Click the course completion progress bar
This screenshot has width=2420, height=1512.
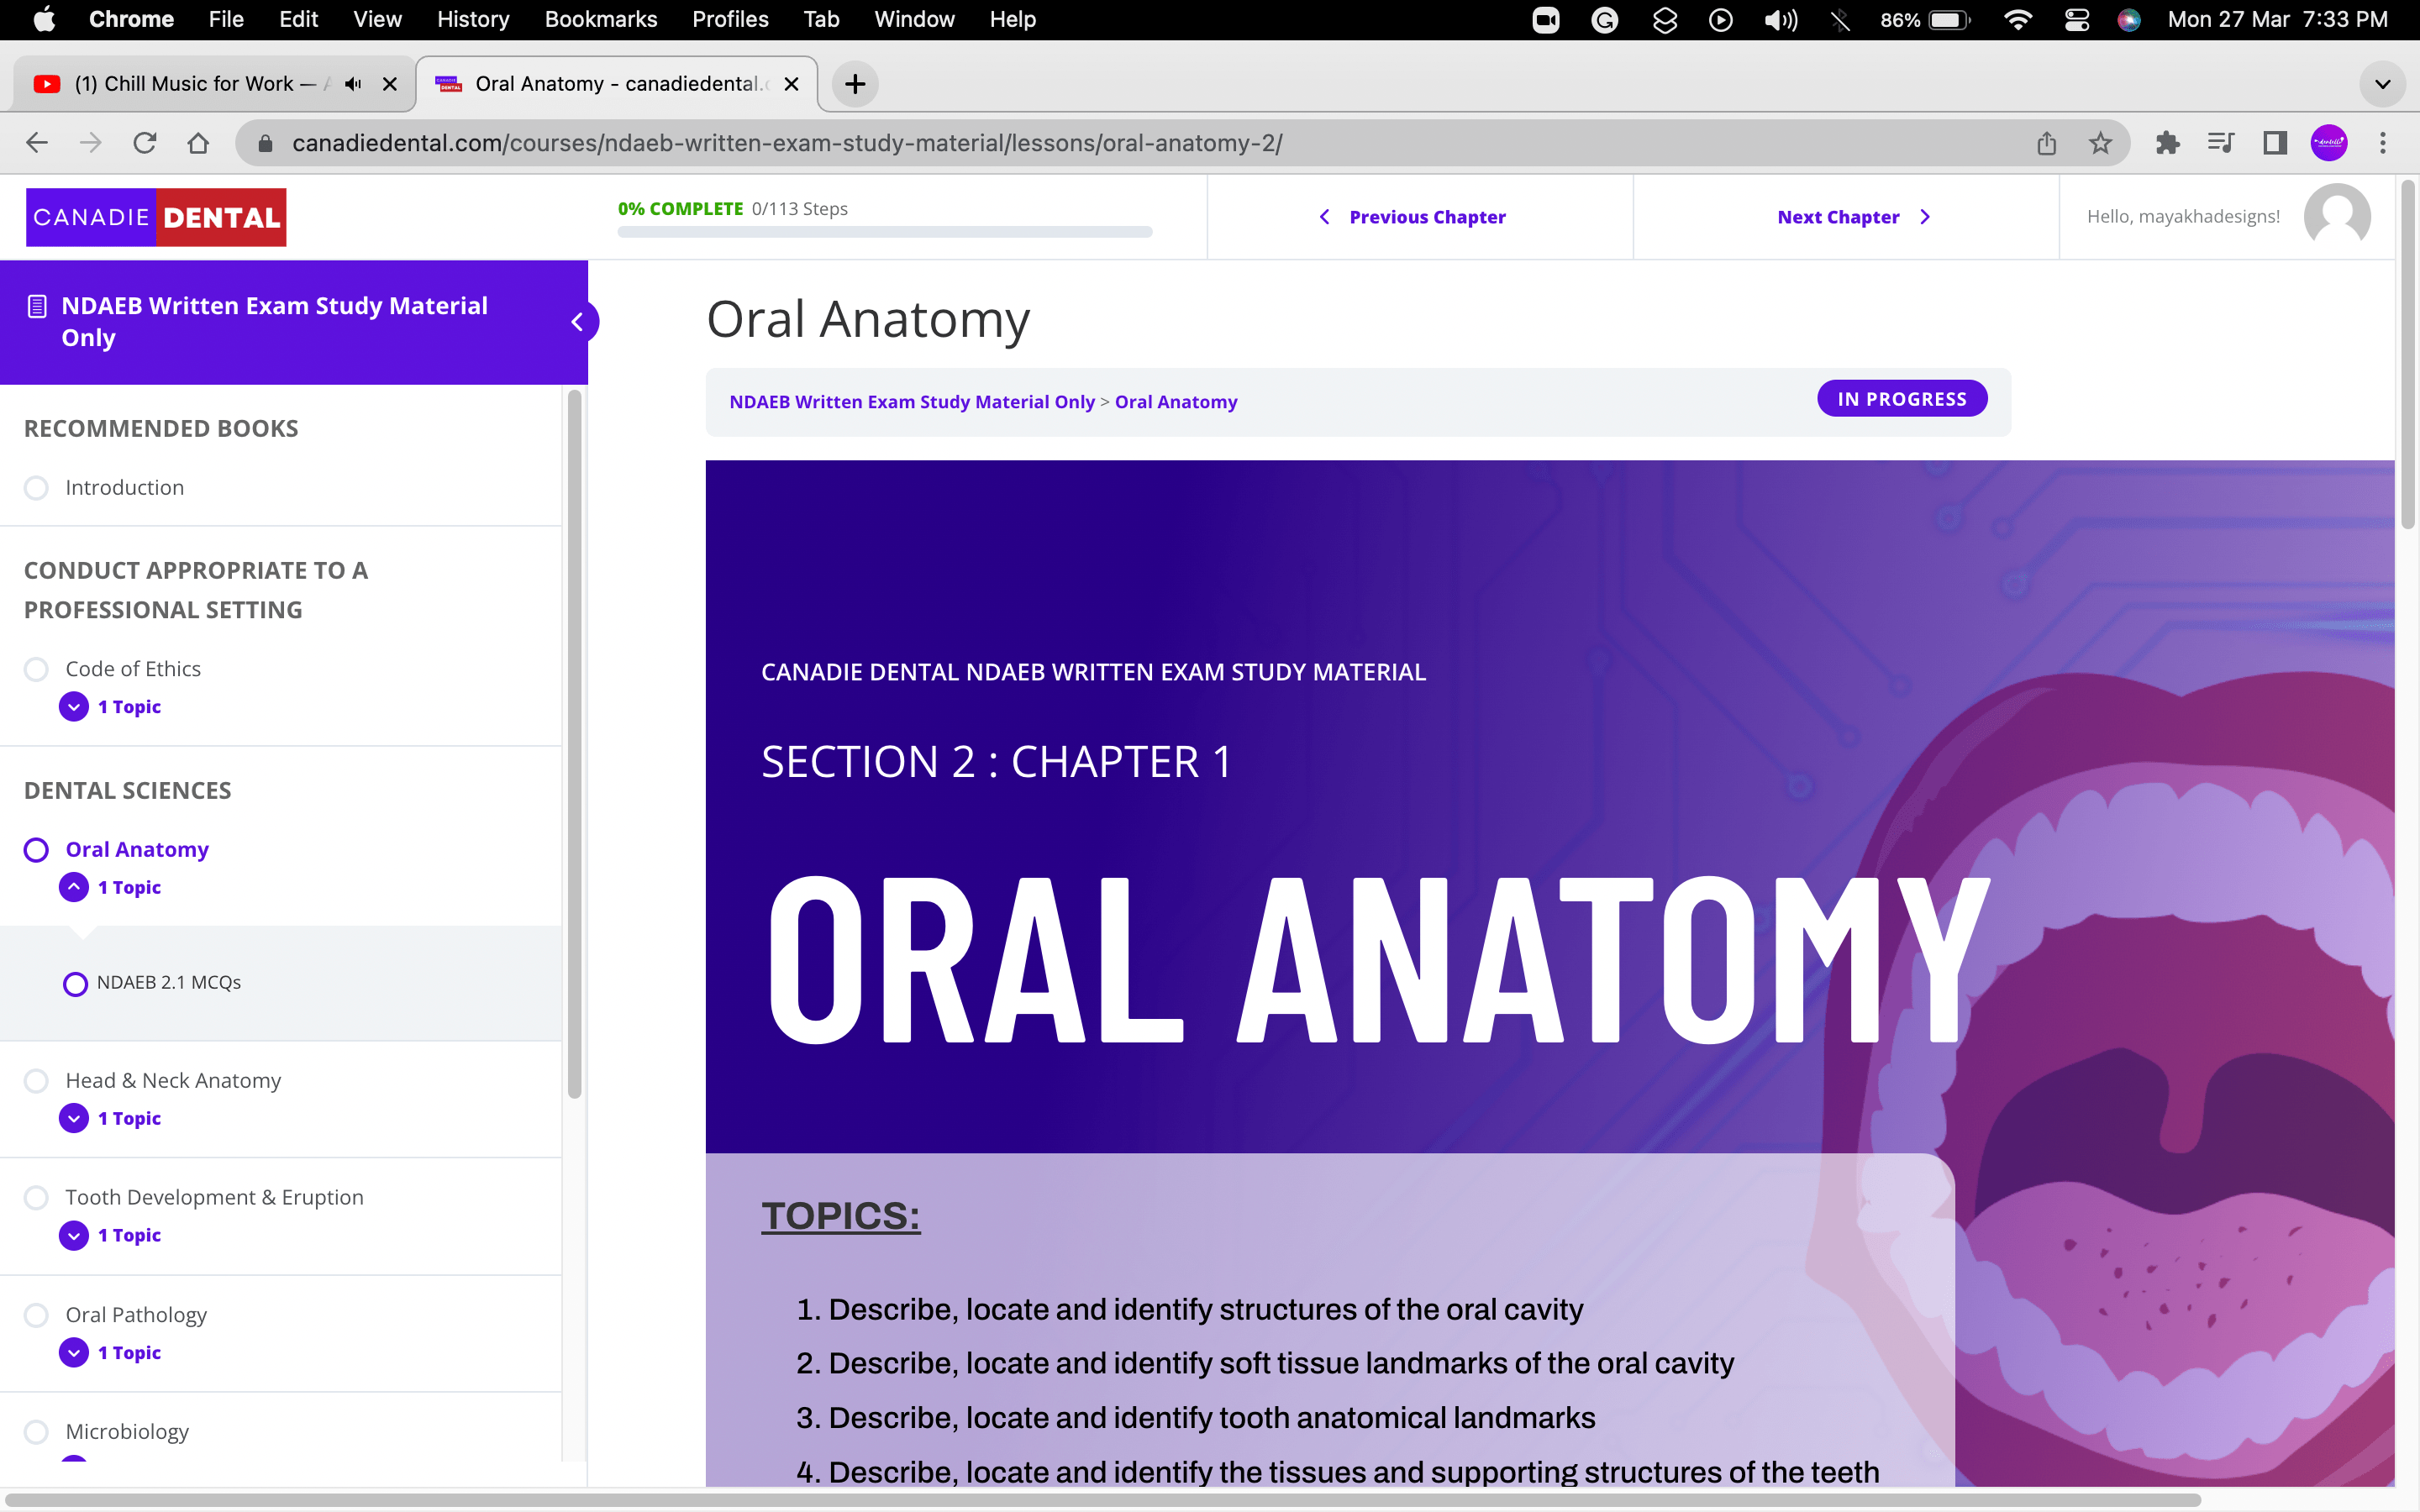click(884, 232)
